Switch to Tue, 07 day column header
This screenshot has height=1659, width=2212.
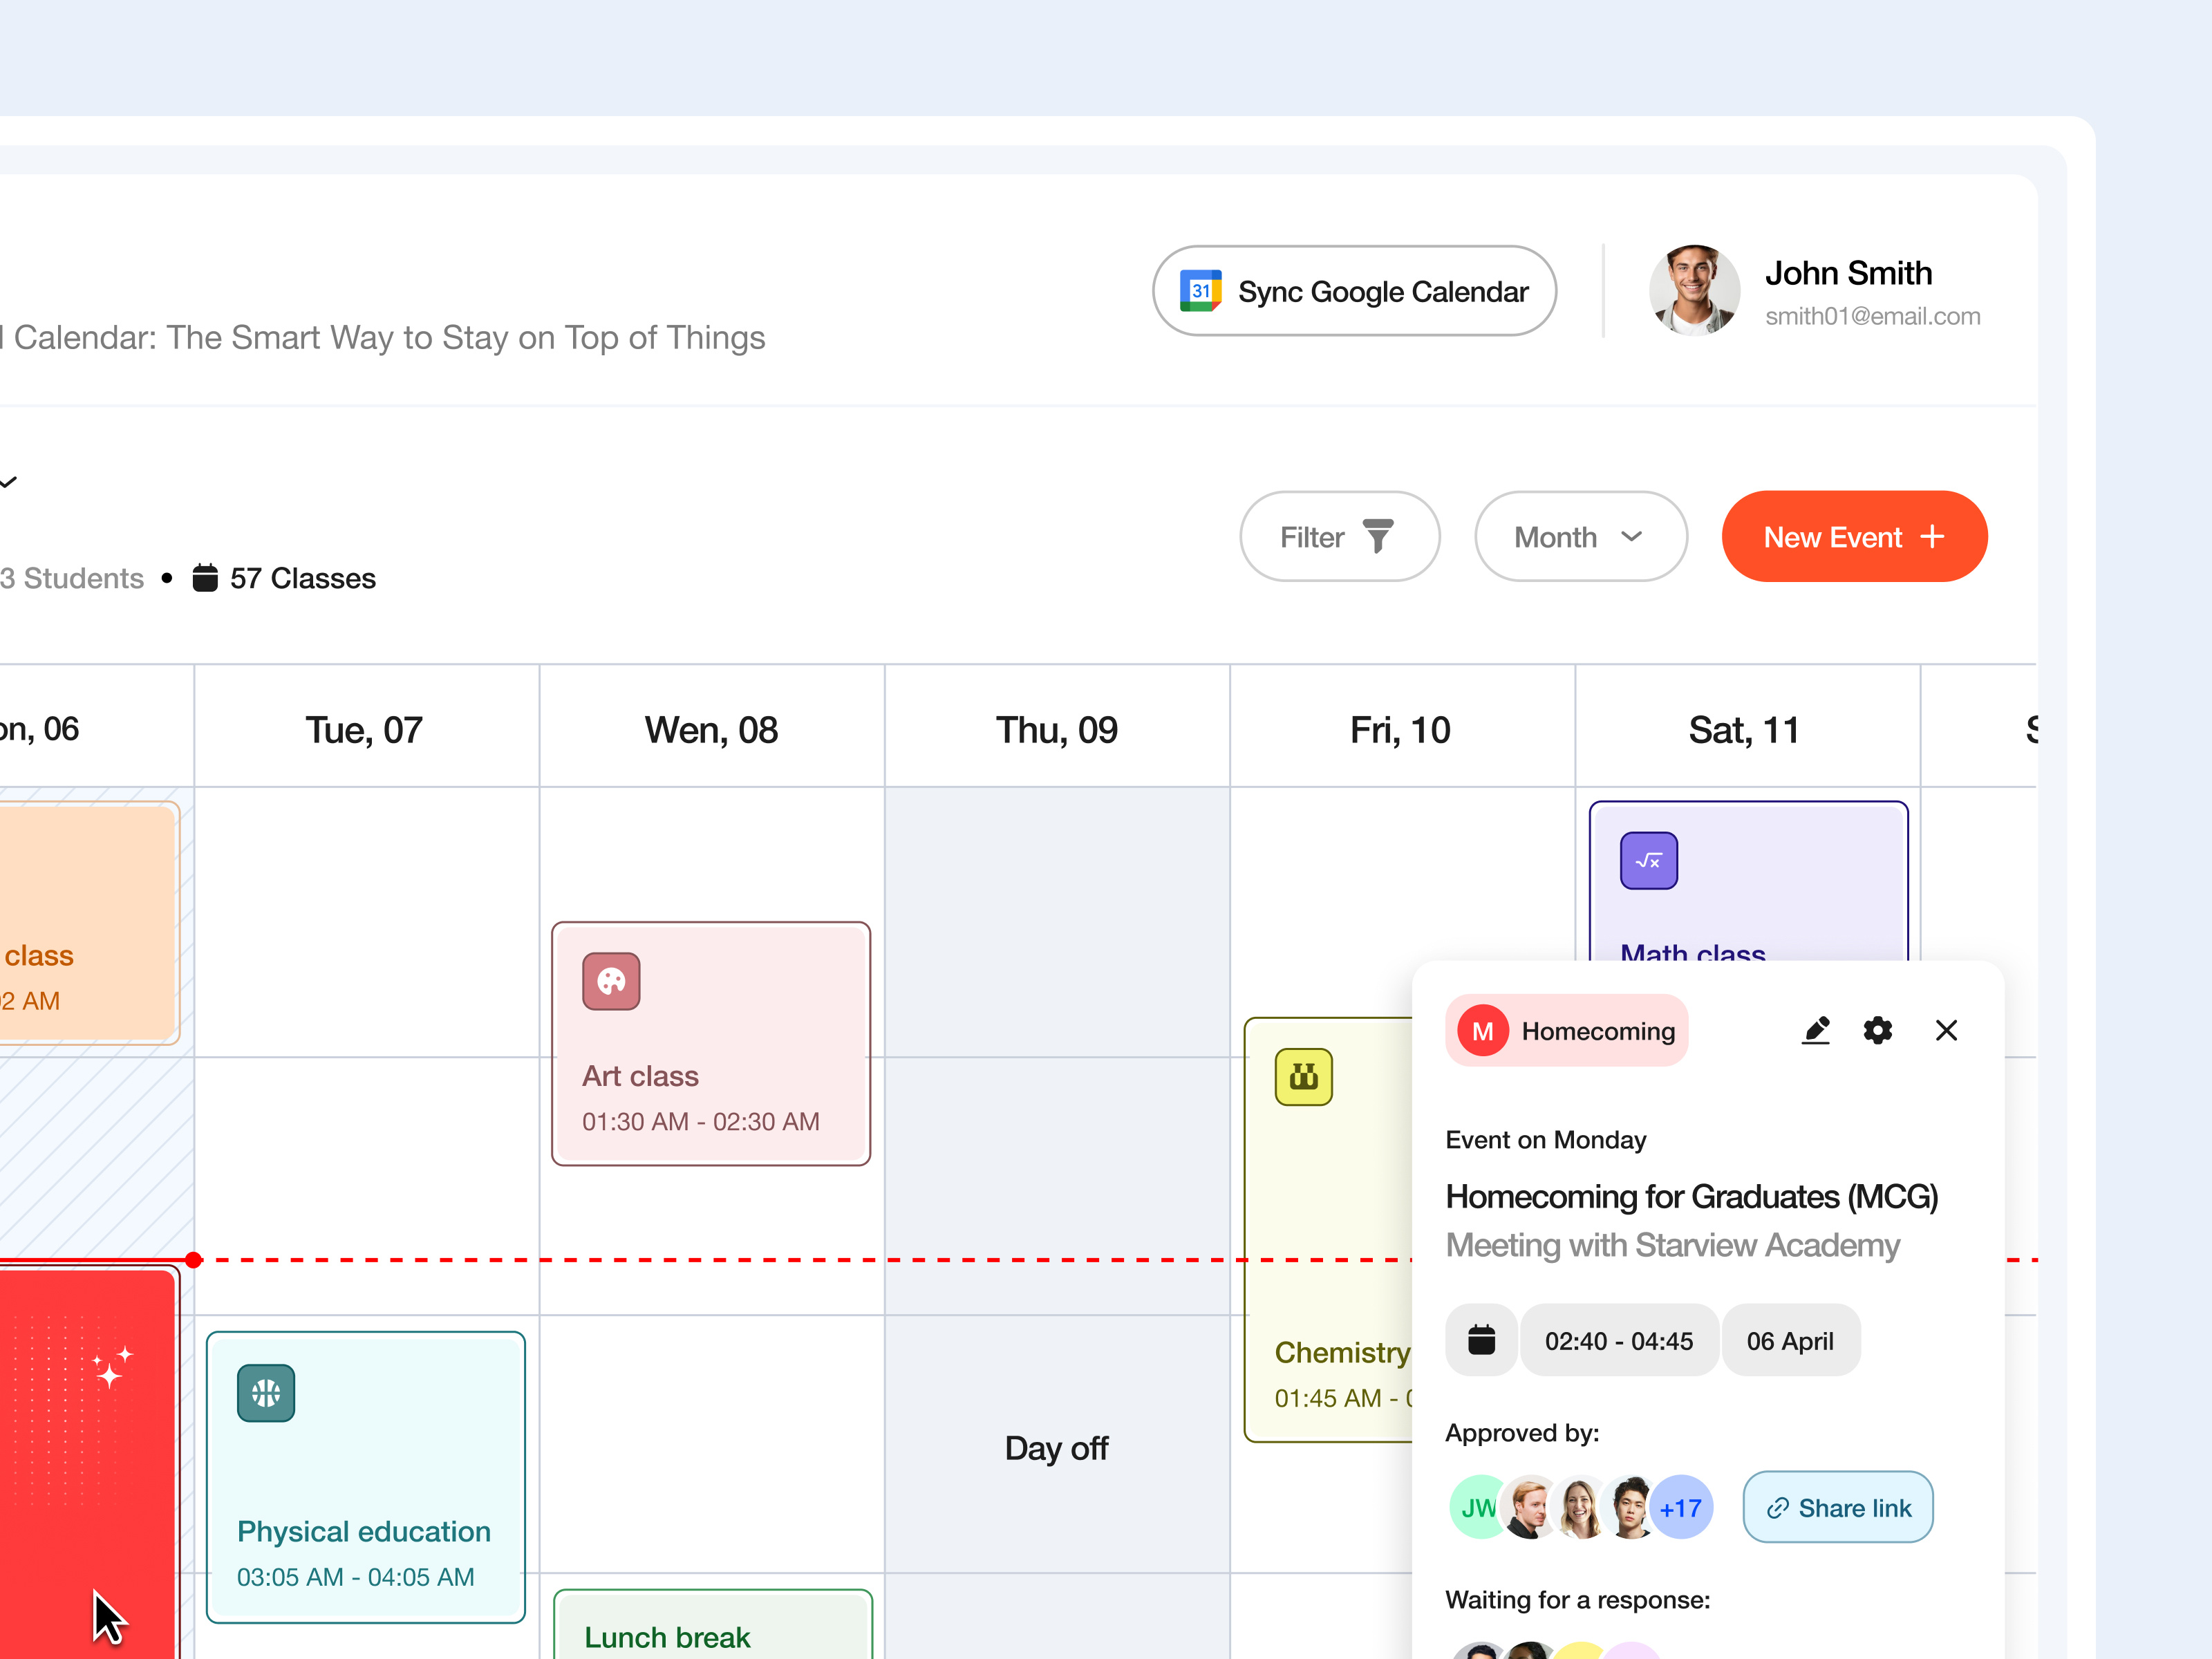(x=364, y=729)
